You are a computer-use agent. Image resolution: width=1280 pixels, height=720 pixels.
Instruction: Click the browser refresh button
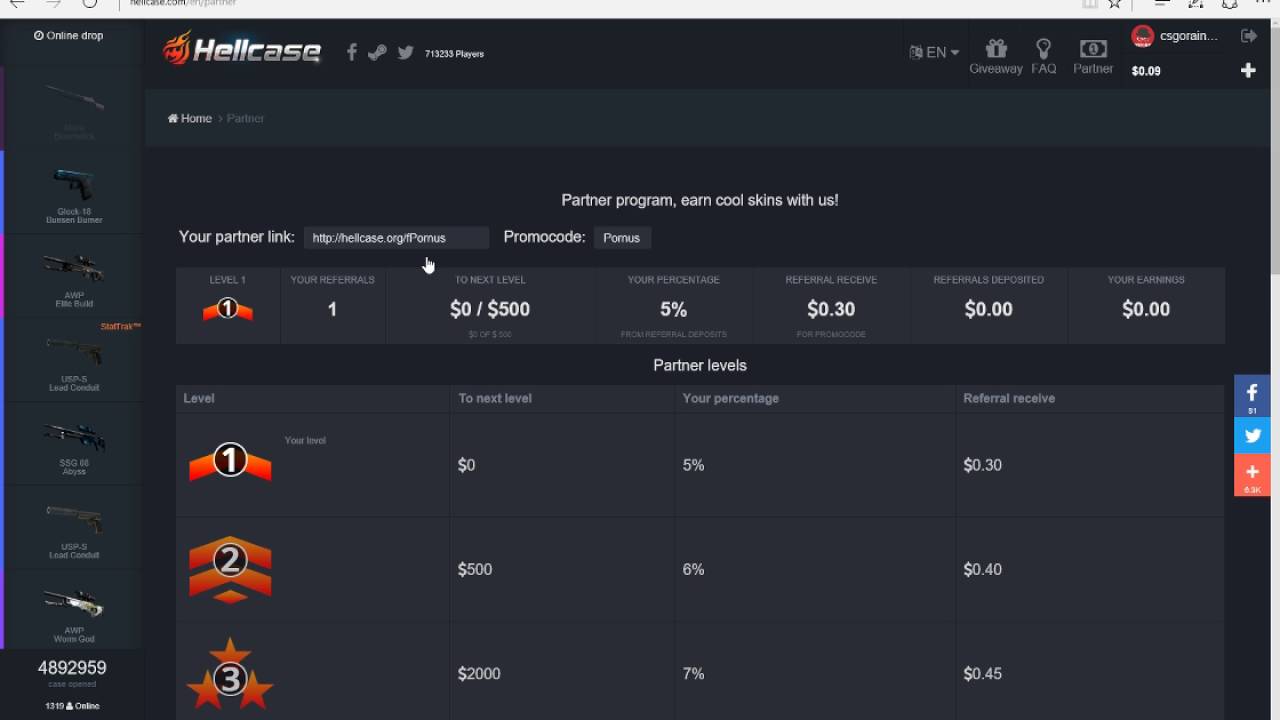pos(90,3)
